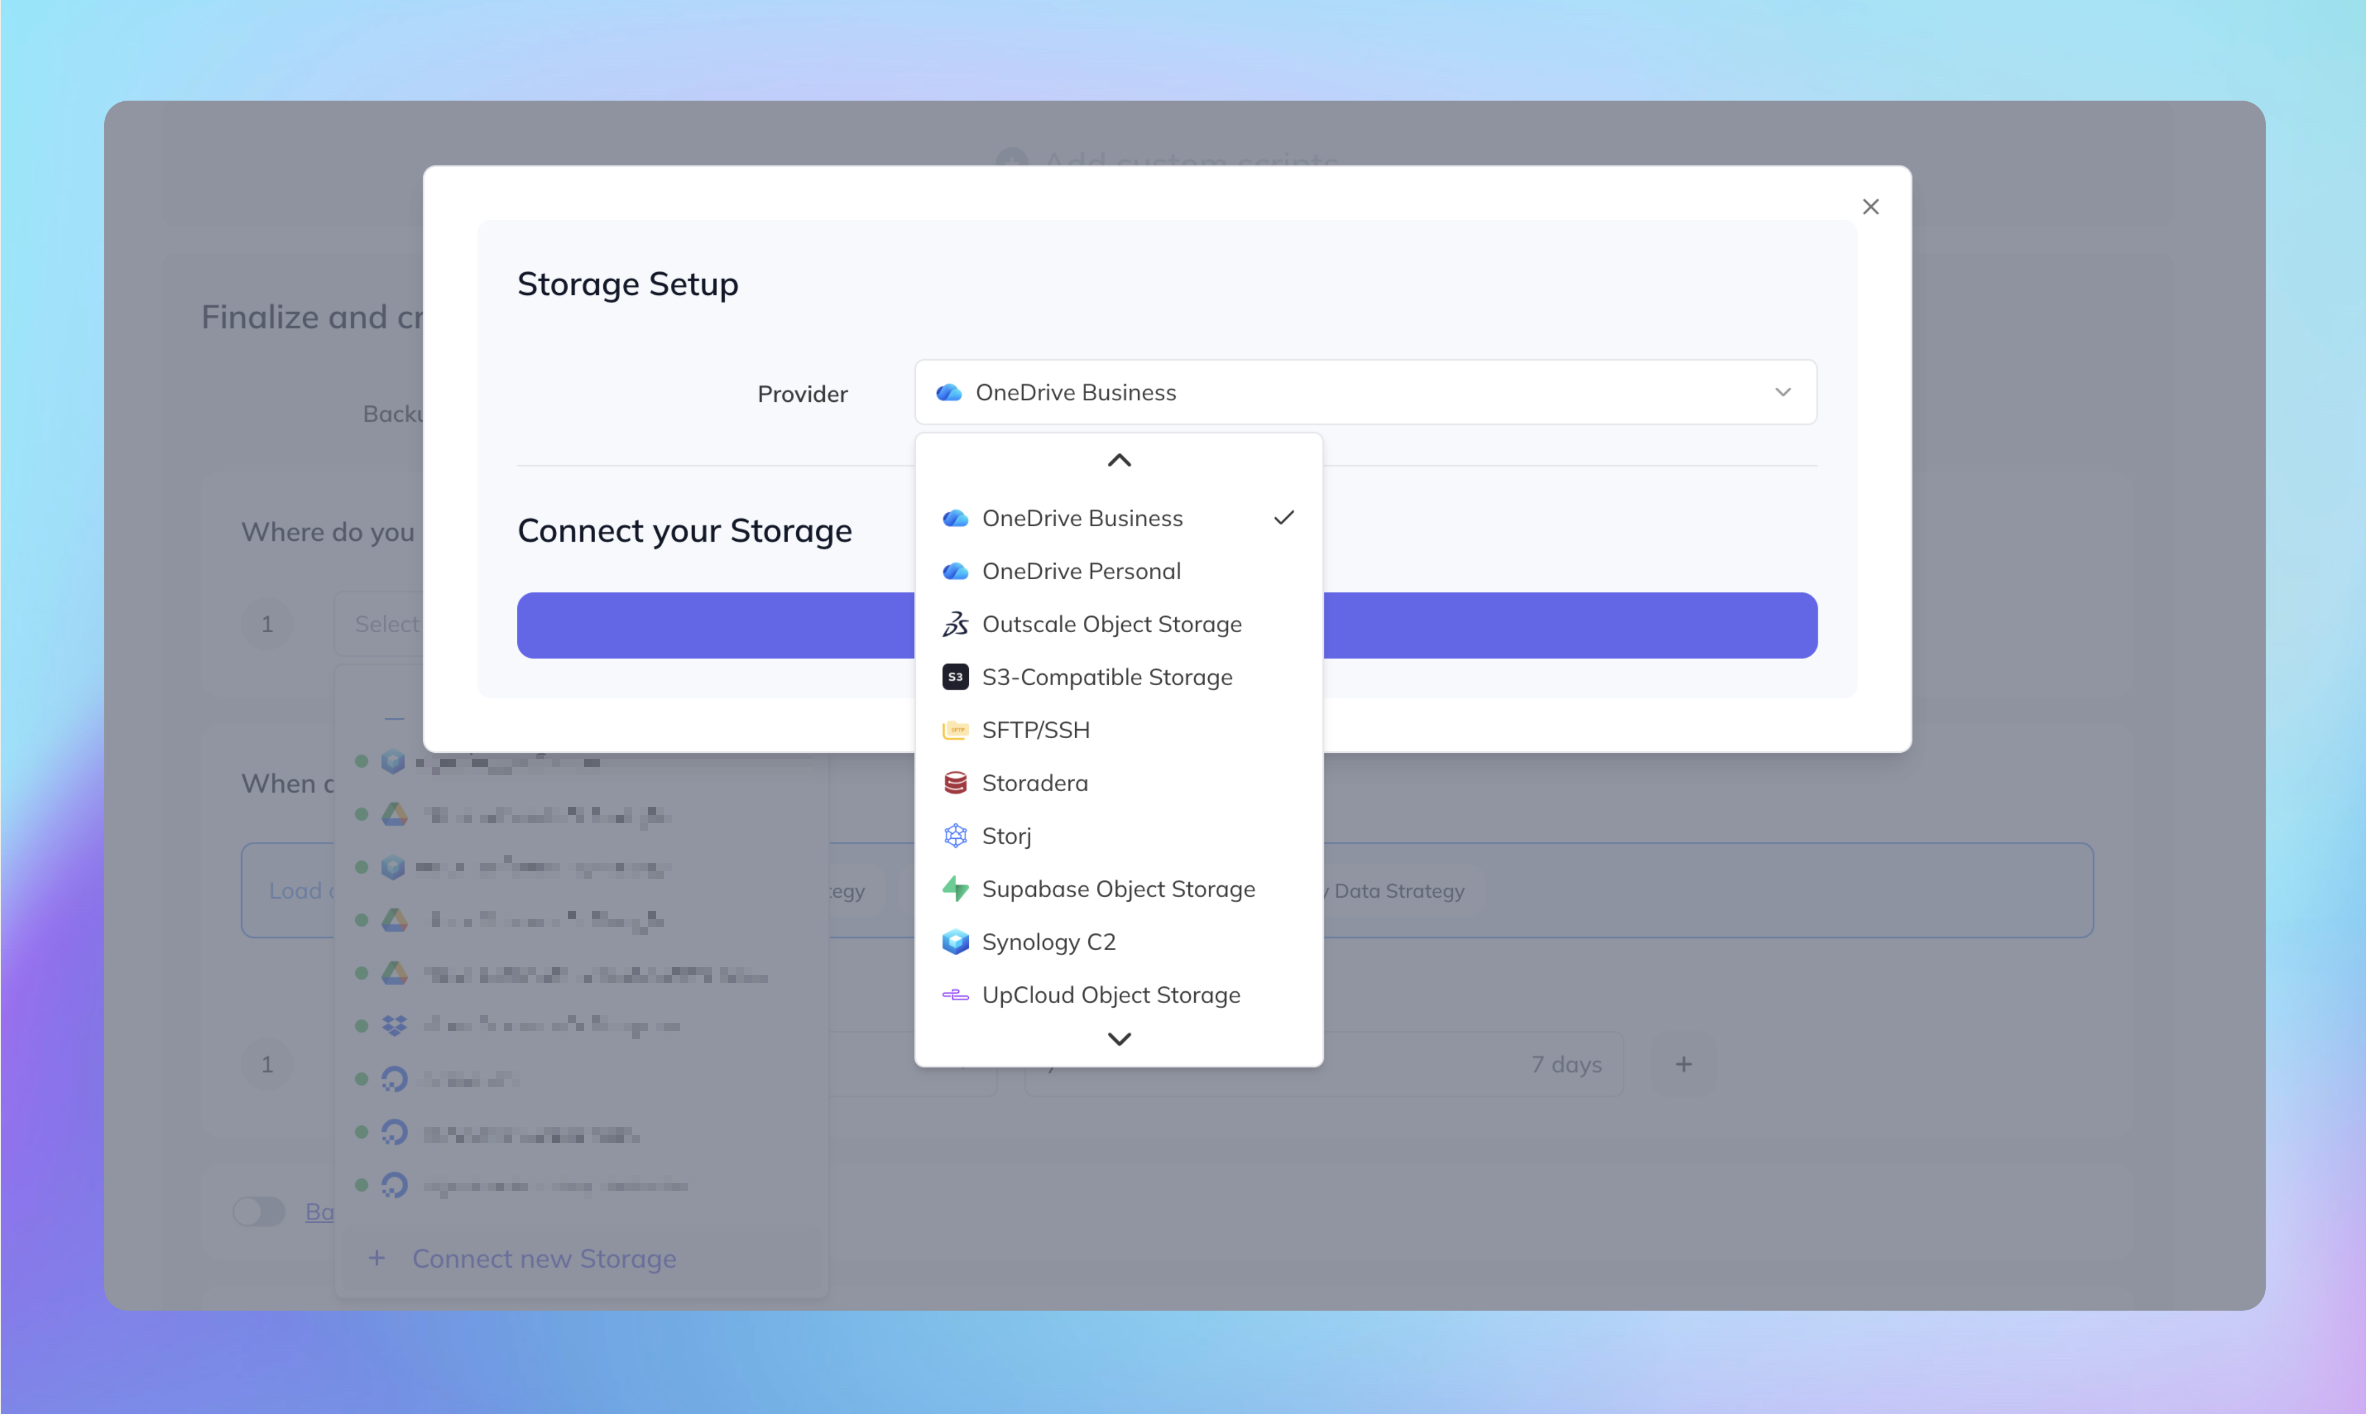Open the Provider dropdown field
The image size is (2366, 1414).
[1365, 393]
